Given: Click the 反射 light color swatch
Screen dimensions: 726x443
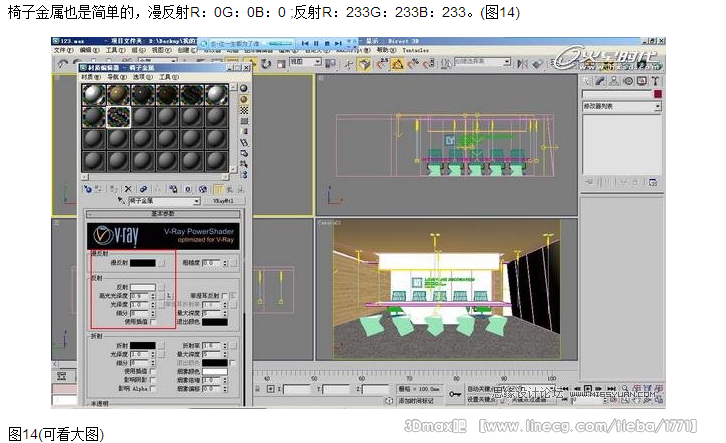Looking at the screenshot, I should click(x=143, y=287).
